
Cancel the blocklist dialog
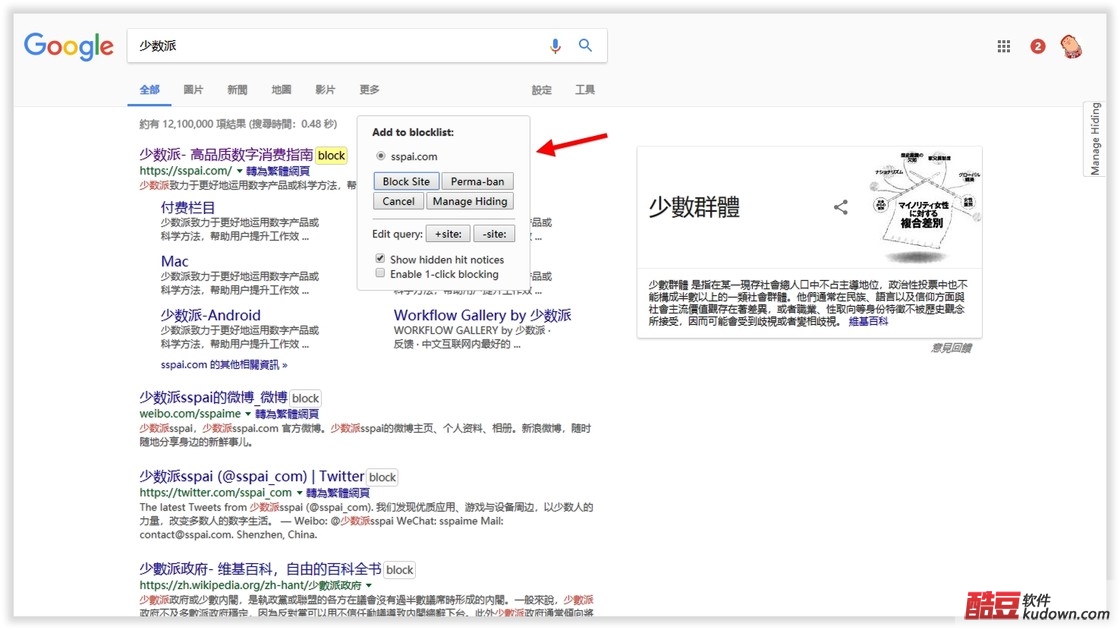[398, 201]
